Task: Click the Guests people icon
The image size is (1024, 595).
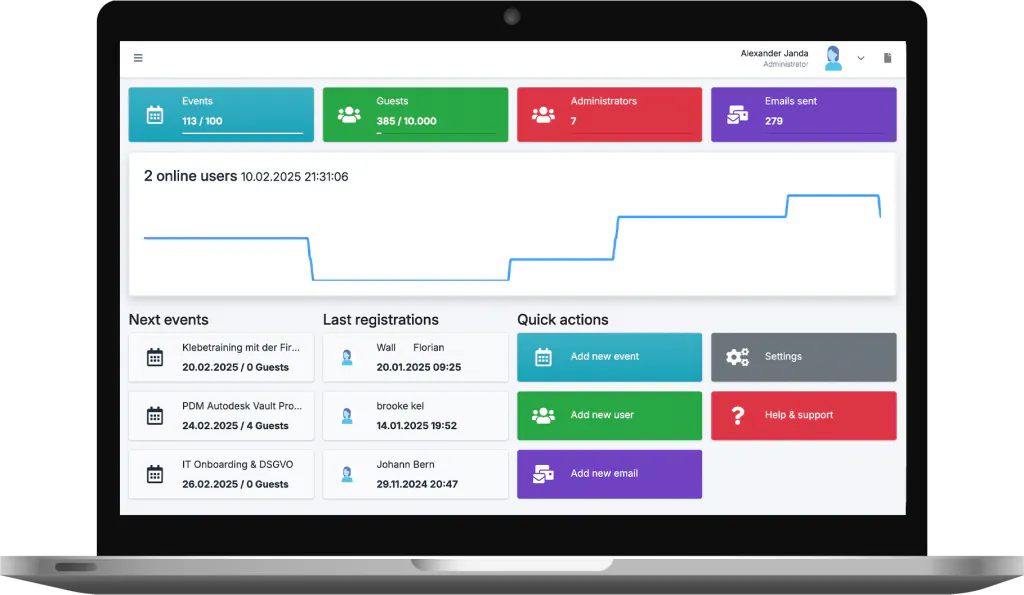Action: pos(349,115)
